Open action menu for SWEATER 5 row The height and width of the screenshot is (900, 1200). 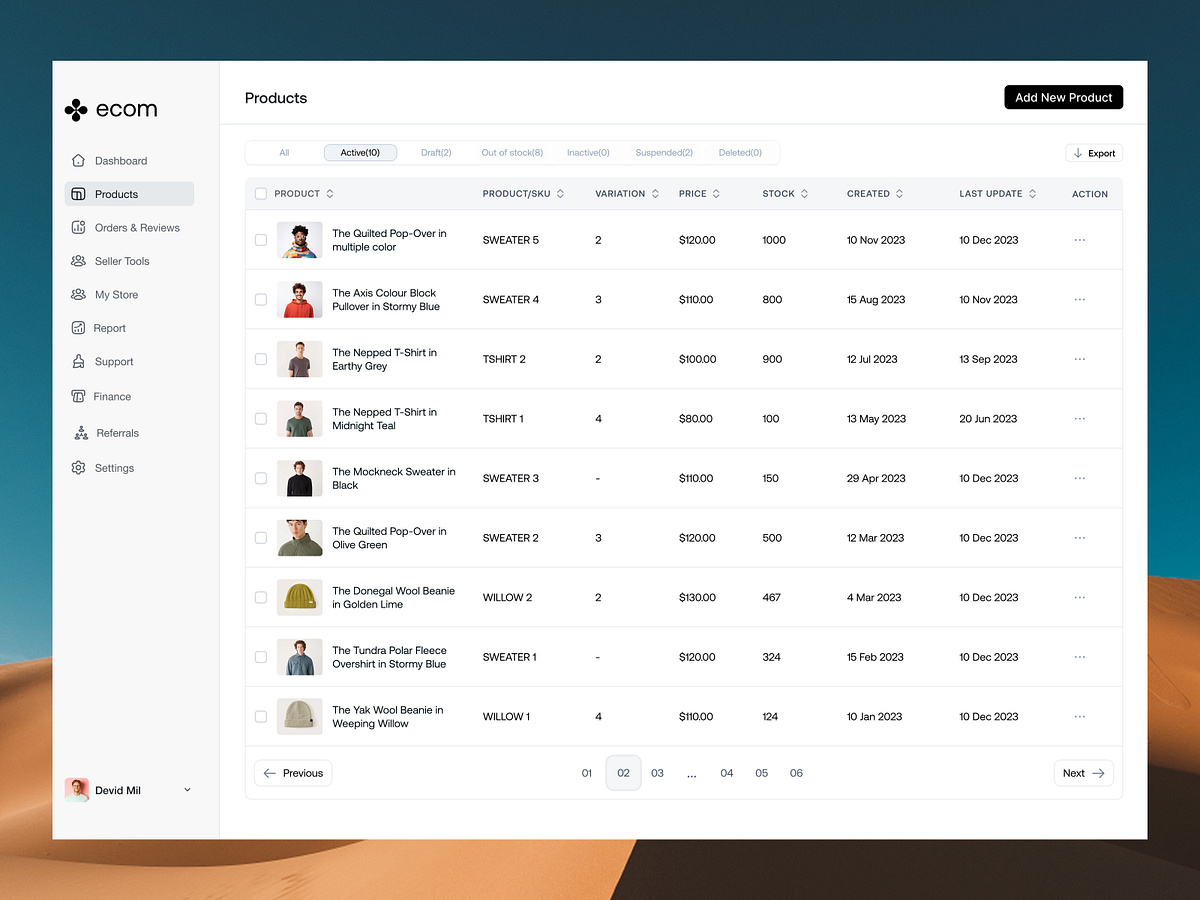coord(1079,240)
